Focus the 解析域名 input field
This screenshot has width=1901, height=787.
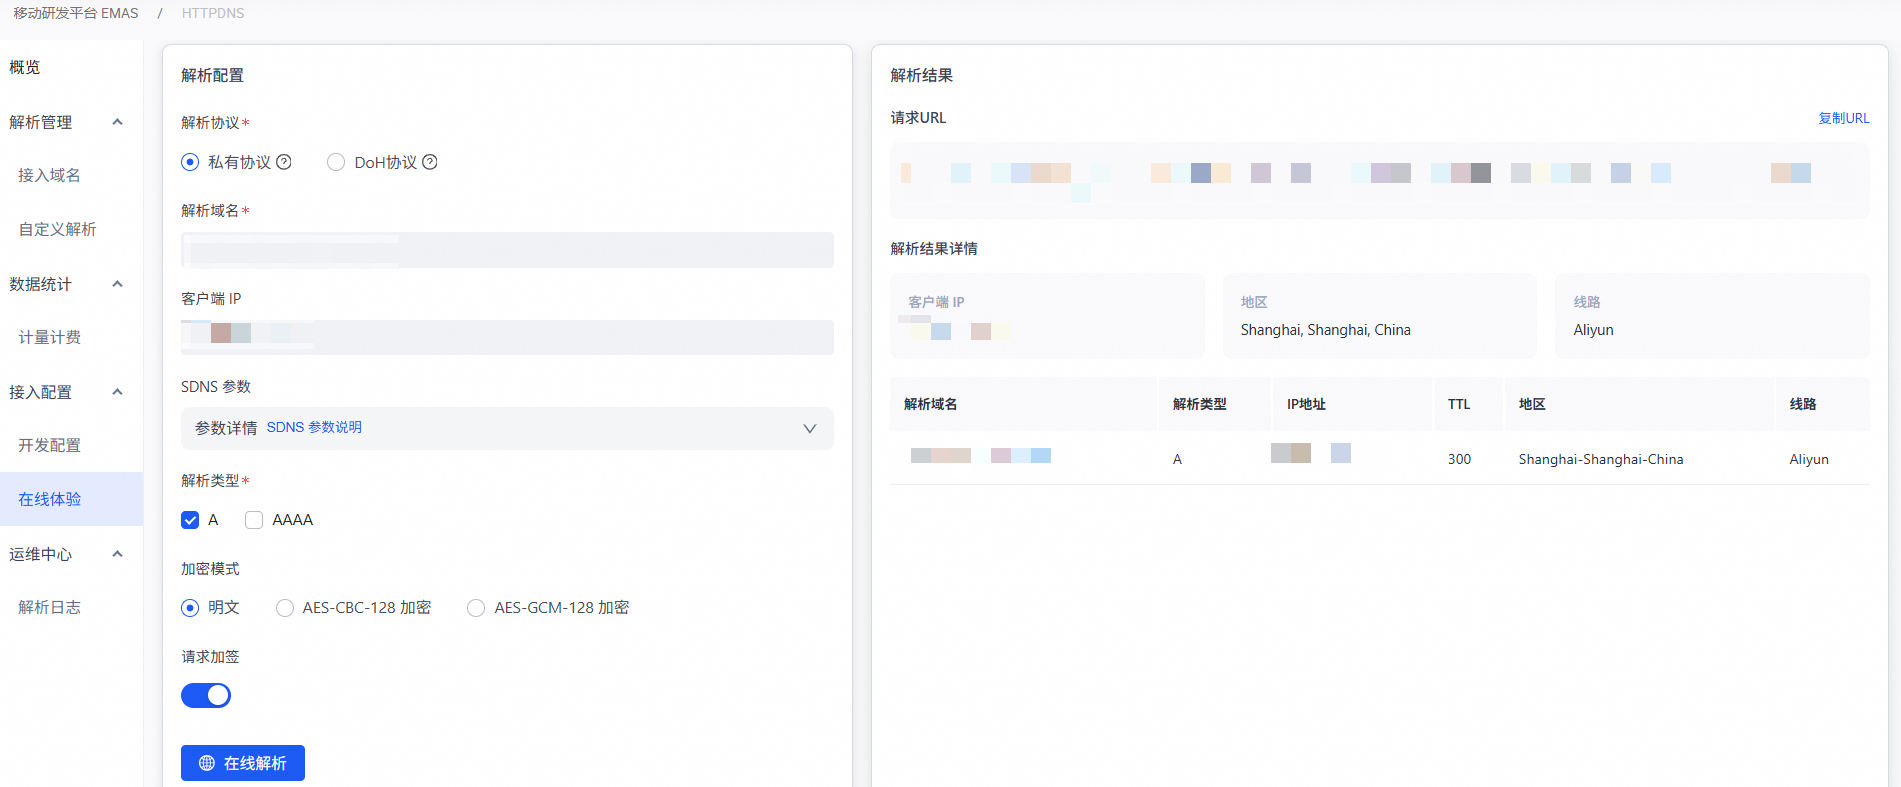point(507,250)
